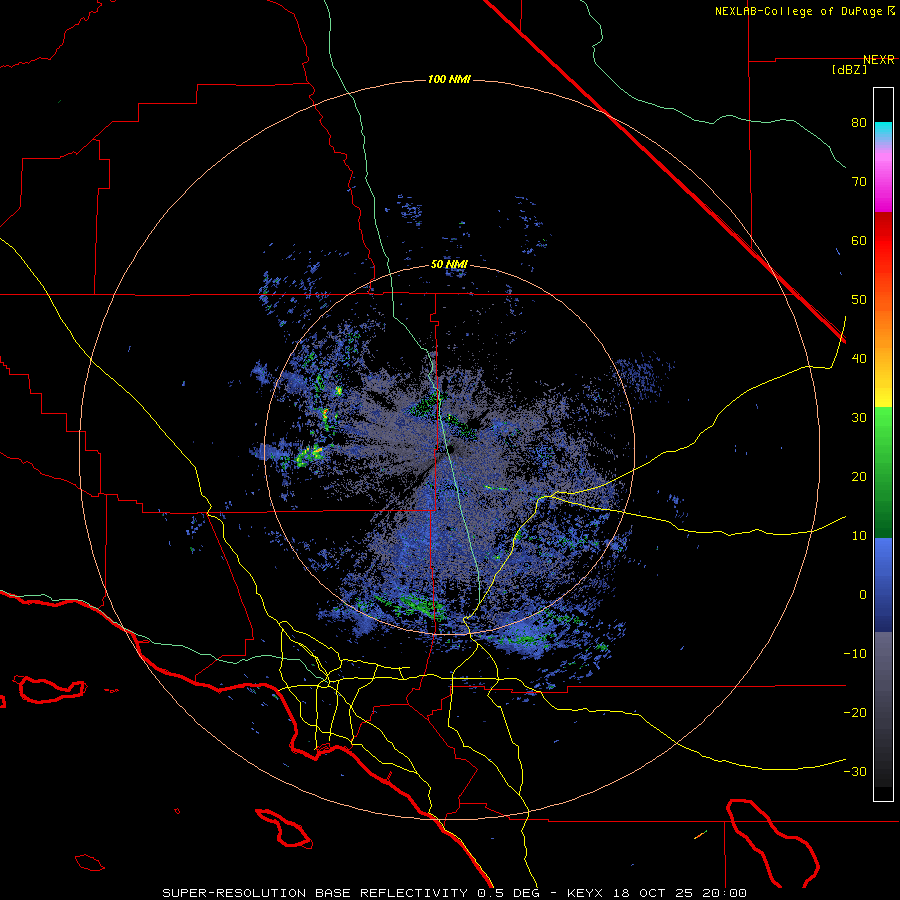This screenshot has height=900, width=900.
Task: Click the 50 NMI range ring label
Action: click(449, 265)
